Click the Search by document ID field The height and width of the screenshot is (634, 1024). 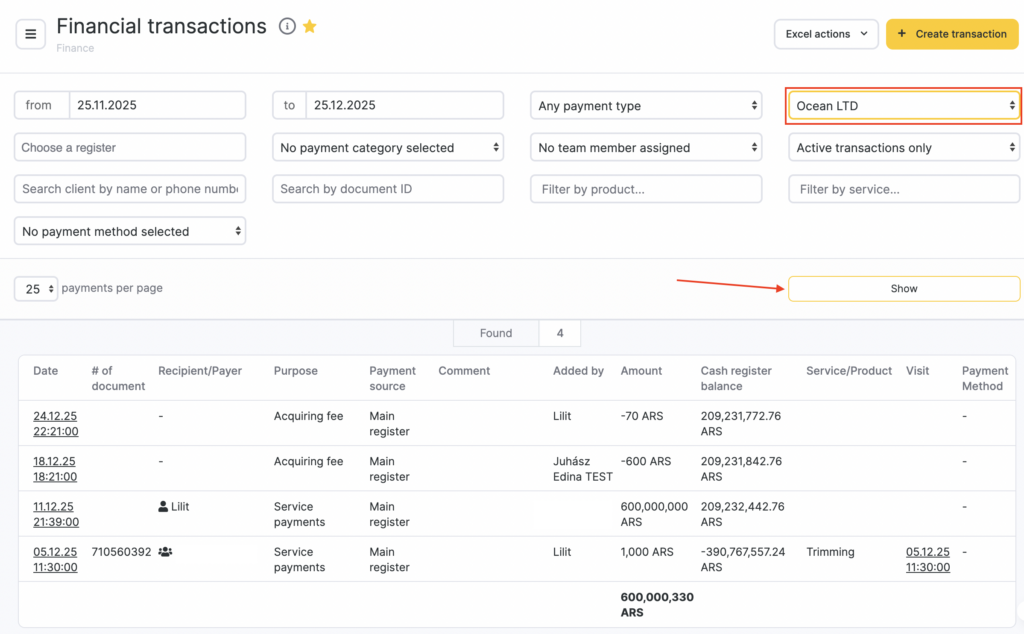click(388, 189)
